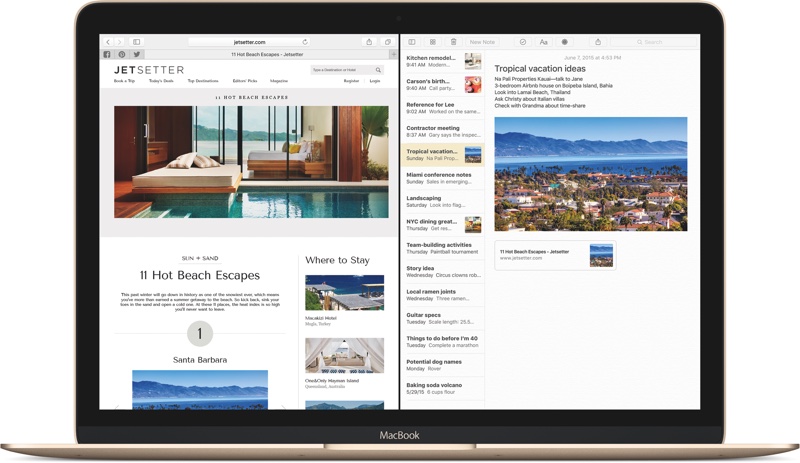Open the Notes share dropdown

(x=598, y=42)
